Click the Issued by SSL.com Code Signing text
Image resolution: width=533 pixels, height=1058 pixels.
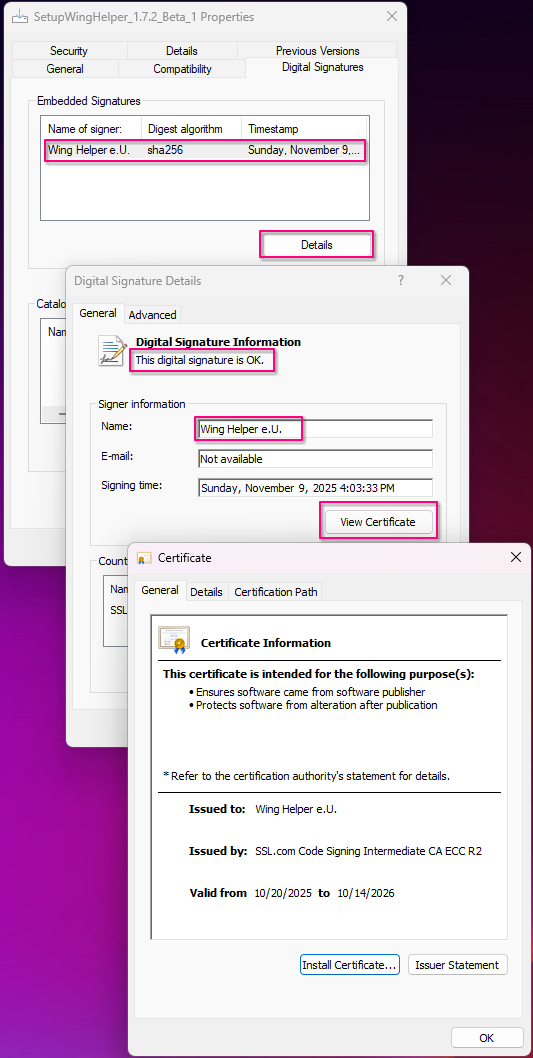368,852
